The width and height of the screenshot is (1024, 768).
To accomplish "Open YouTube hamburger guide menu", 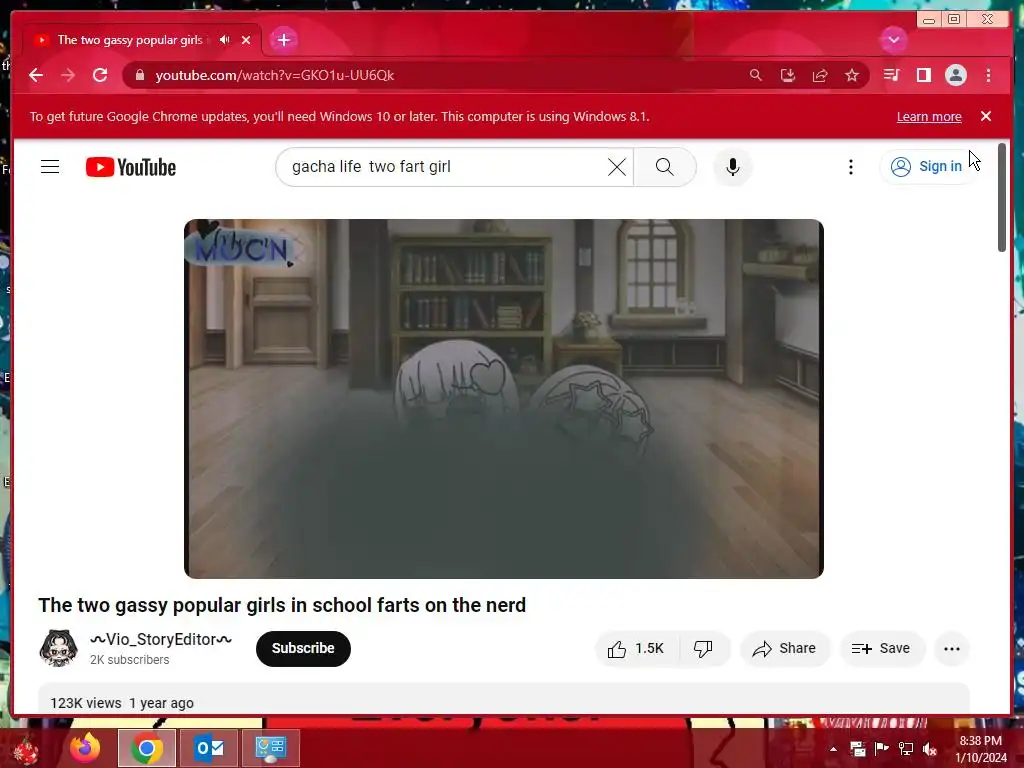I will point(50,167).
